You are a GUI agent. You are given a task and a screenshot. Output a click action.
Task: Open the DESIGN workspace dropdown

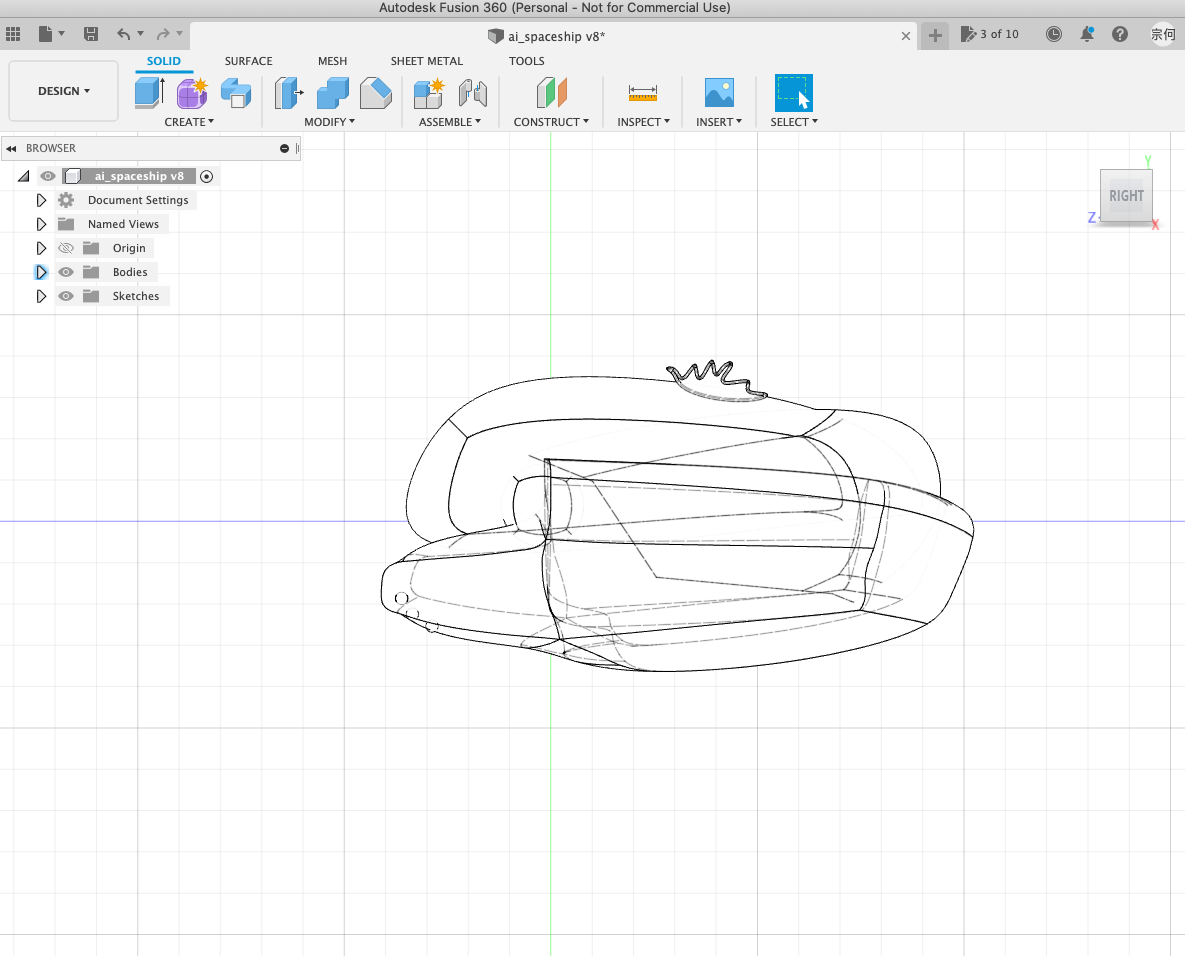coord(63,91)
